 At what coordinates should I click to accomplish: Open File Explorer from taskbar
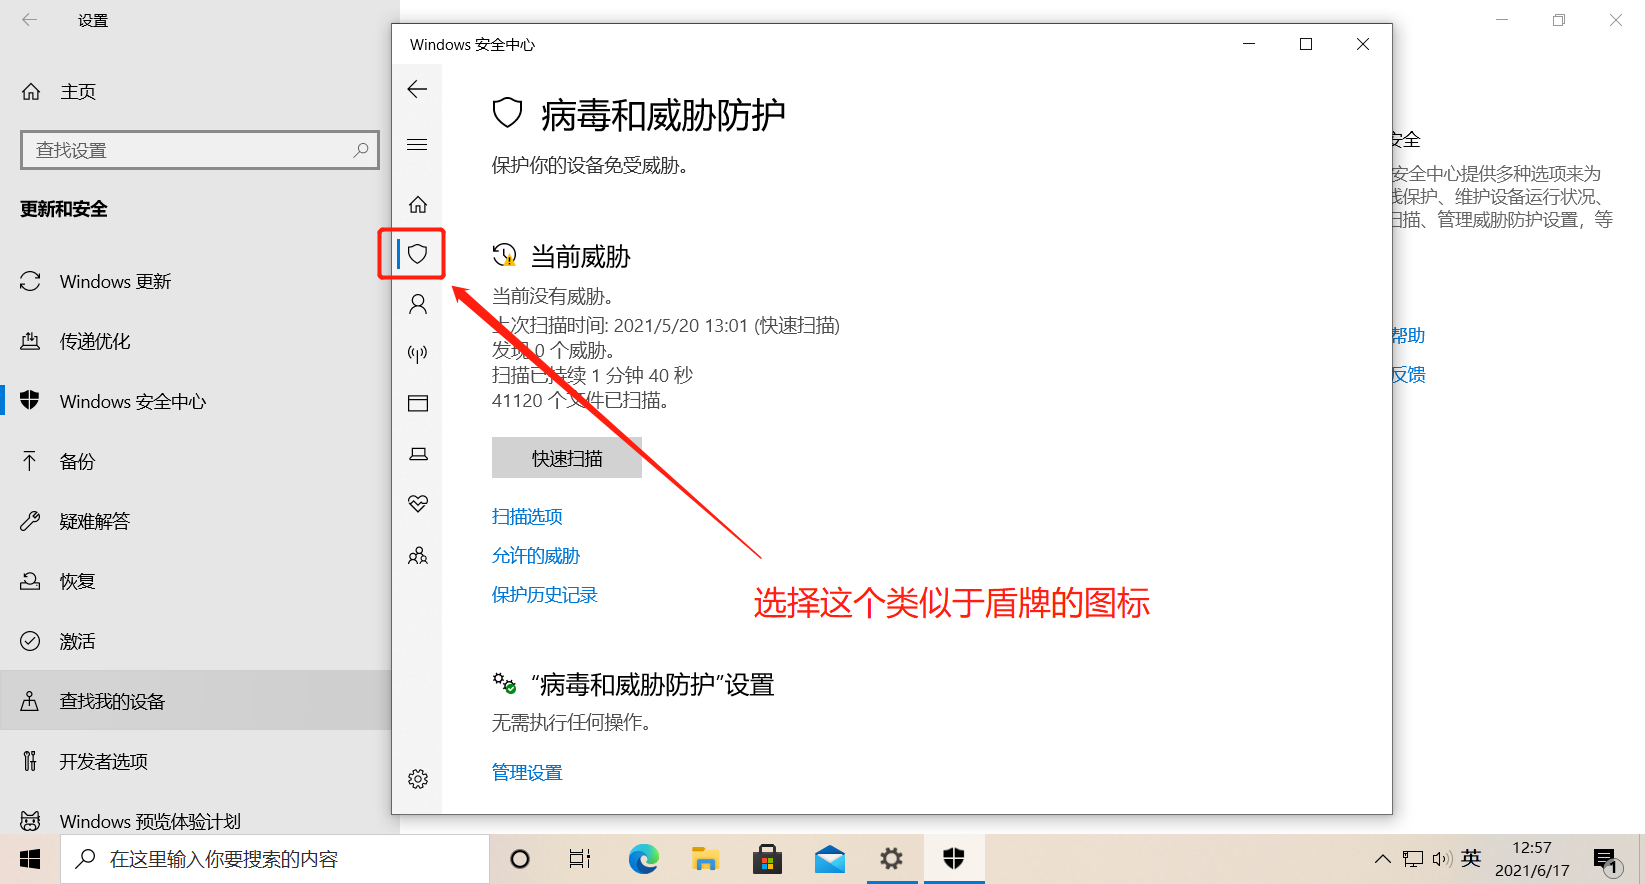[706, 859]
